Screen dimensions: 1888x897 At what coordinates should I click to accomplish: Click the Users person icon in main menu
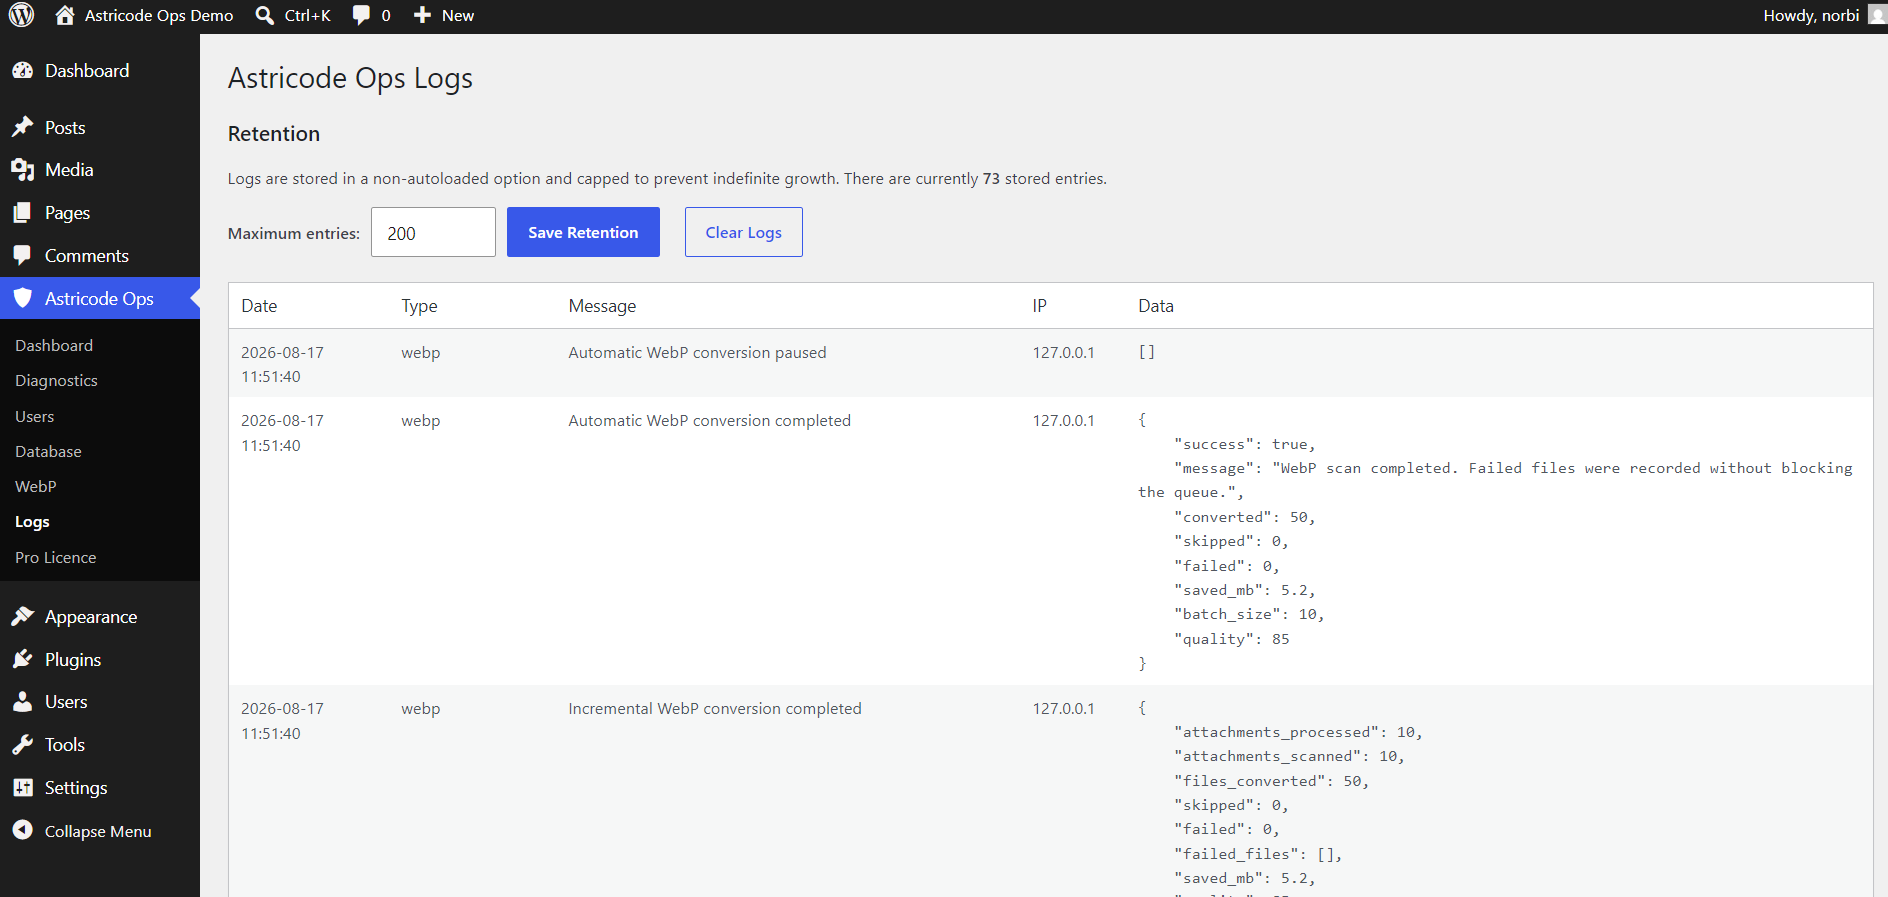(x=22, y=702)
